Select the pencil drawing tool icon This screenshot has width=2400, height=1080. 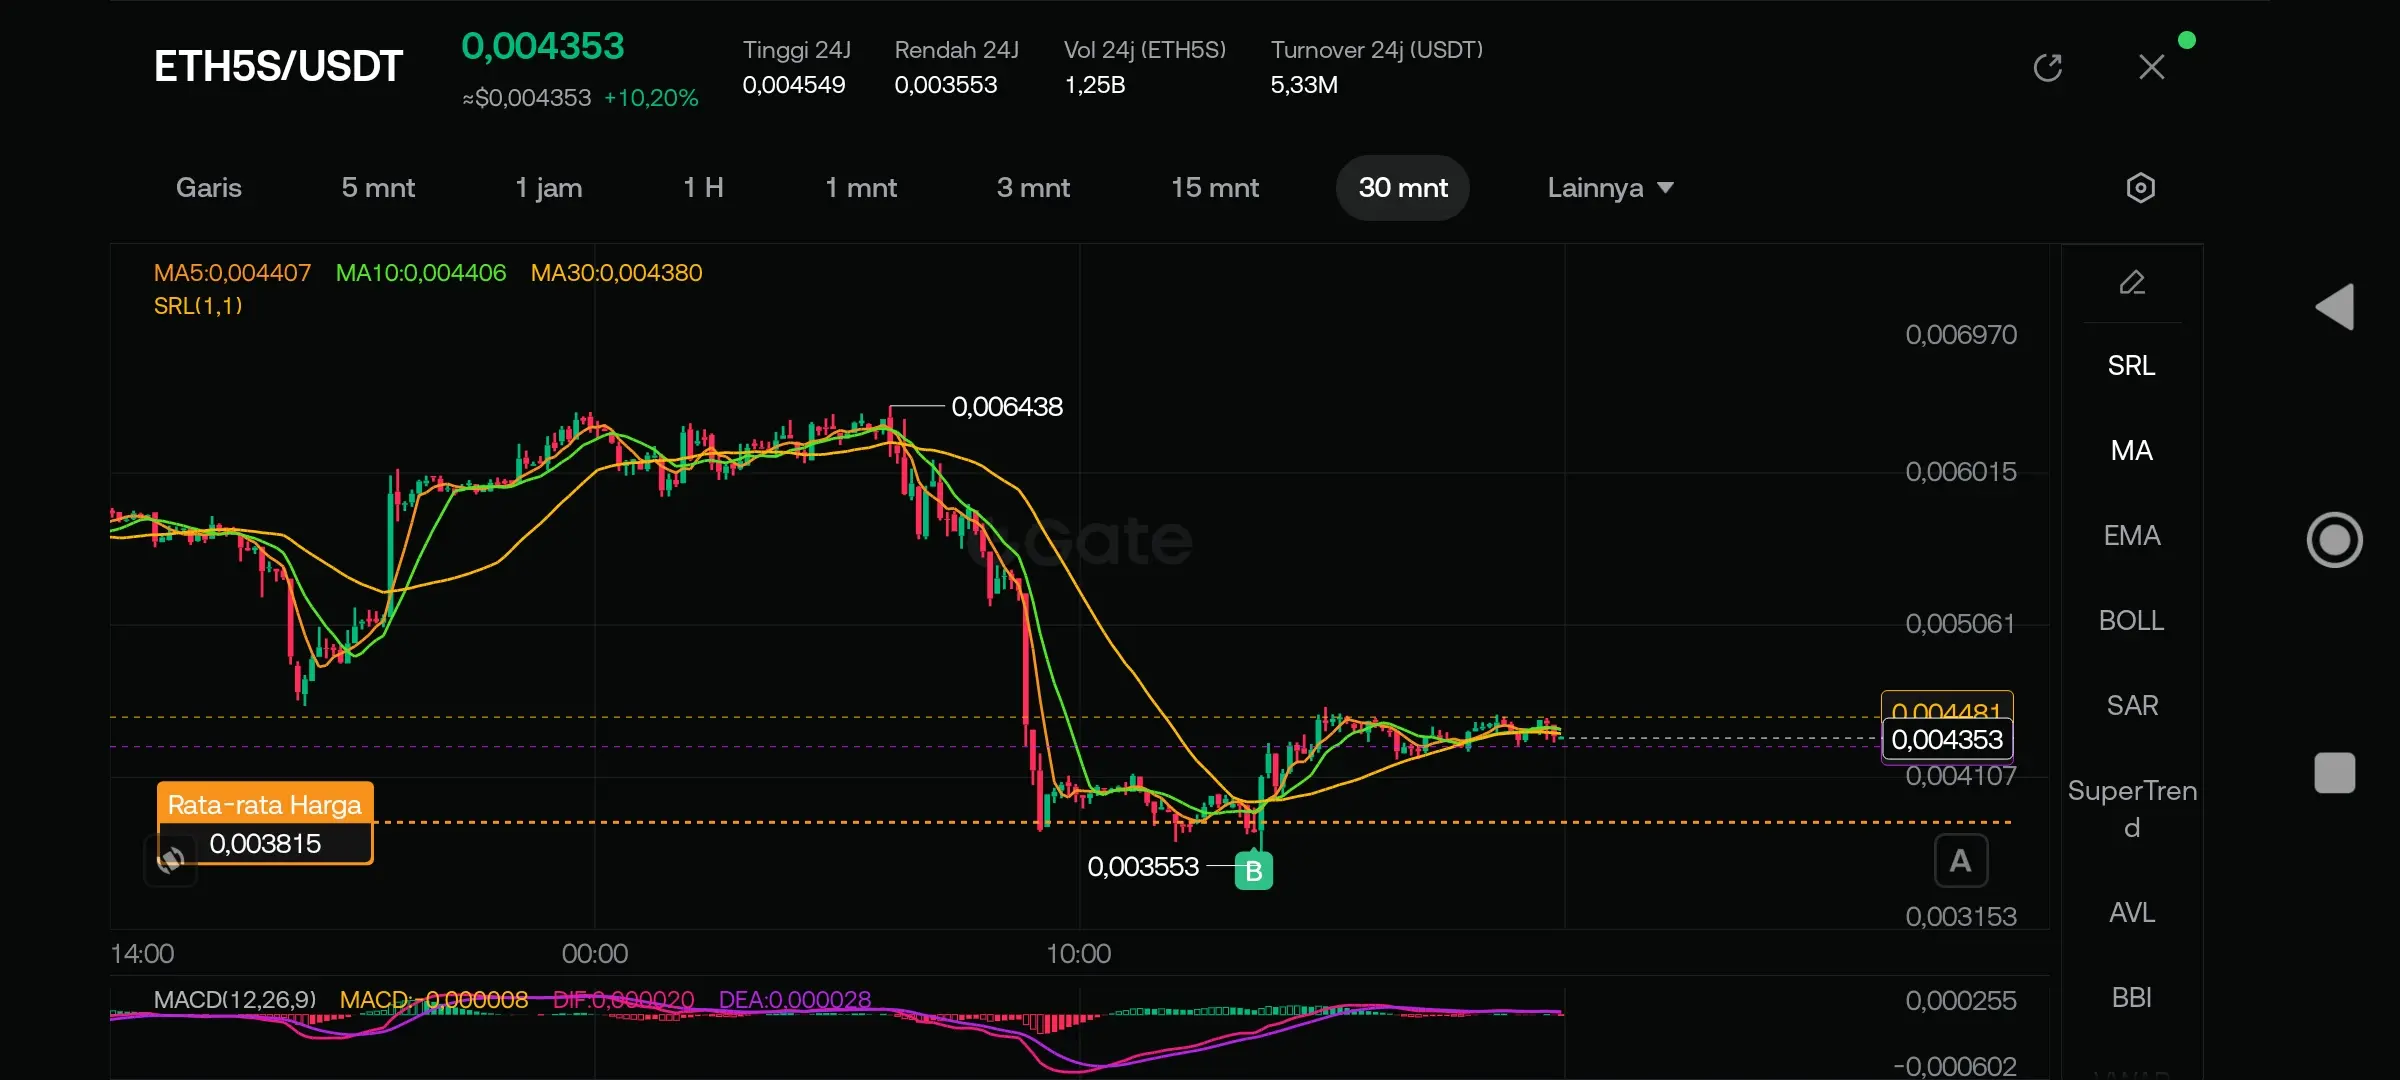(x=2132, y=283)
